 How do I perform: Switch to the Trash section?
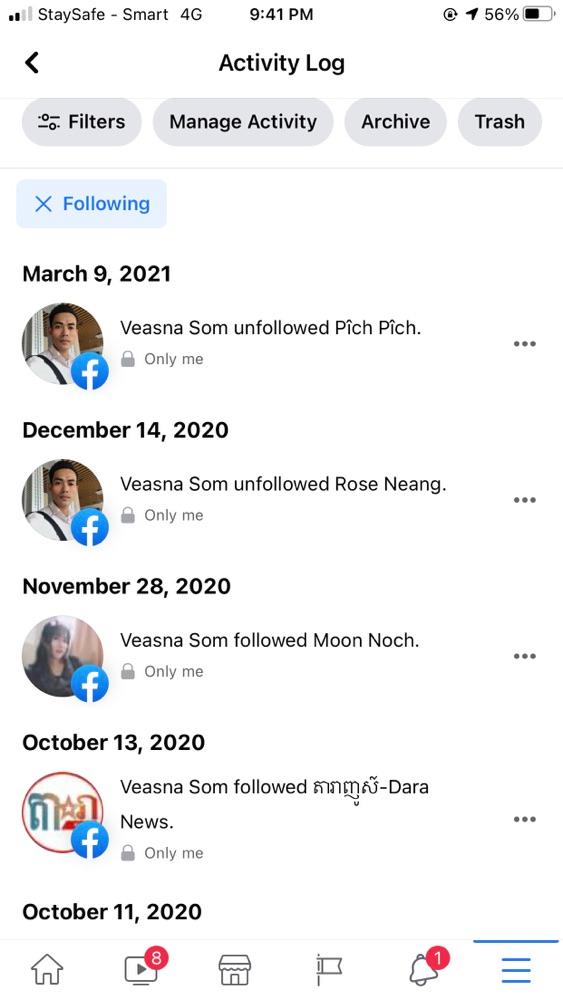point(500,122)
